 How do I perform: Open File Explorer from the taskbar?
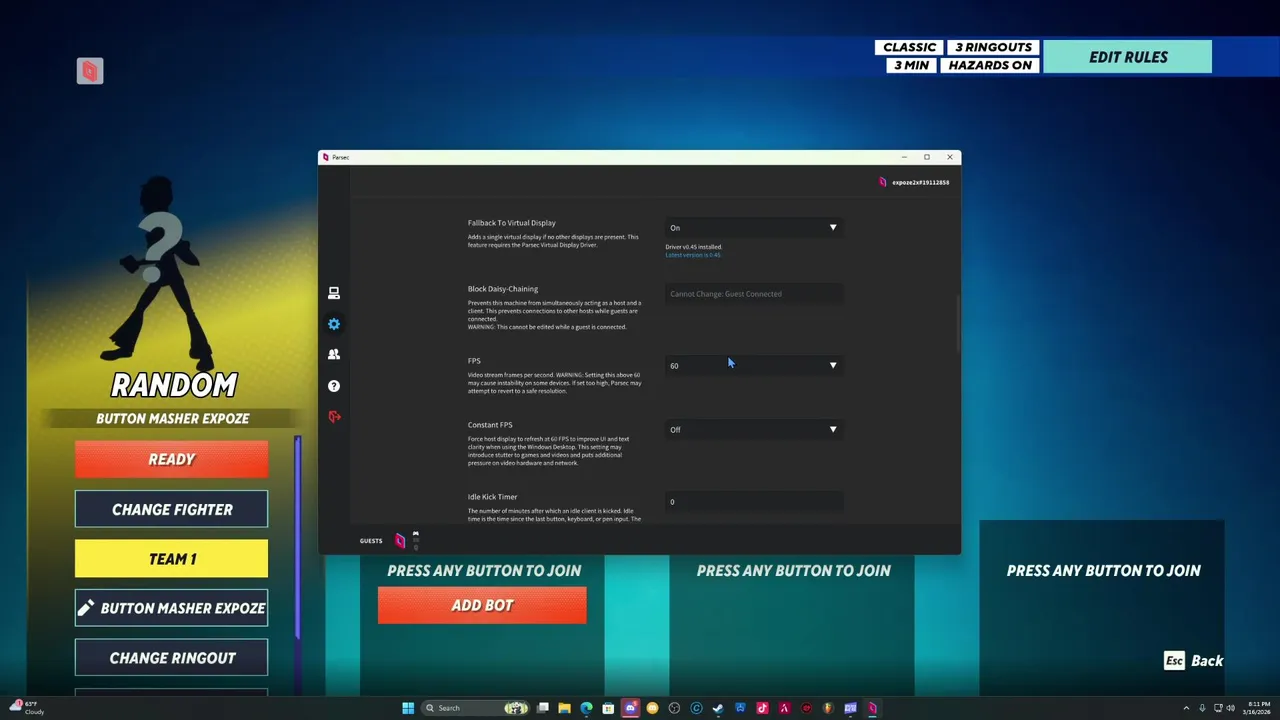[564, 708]
